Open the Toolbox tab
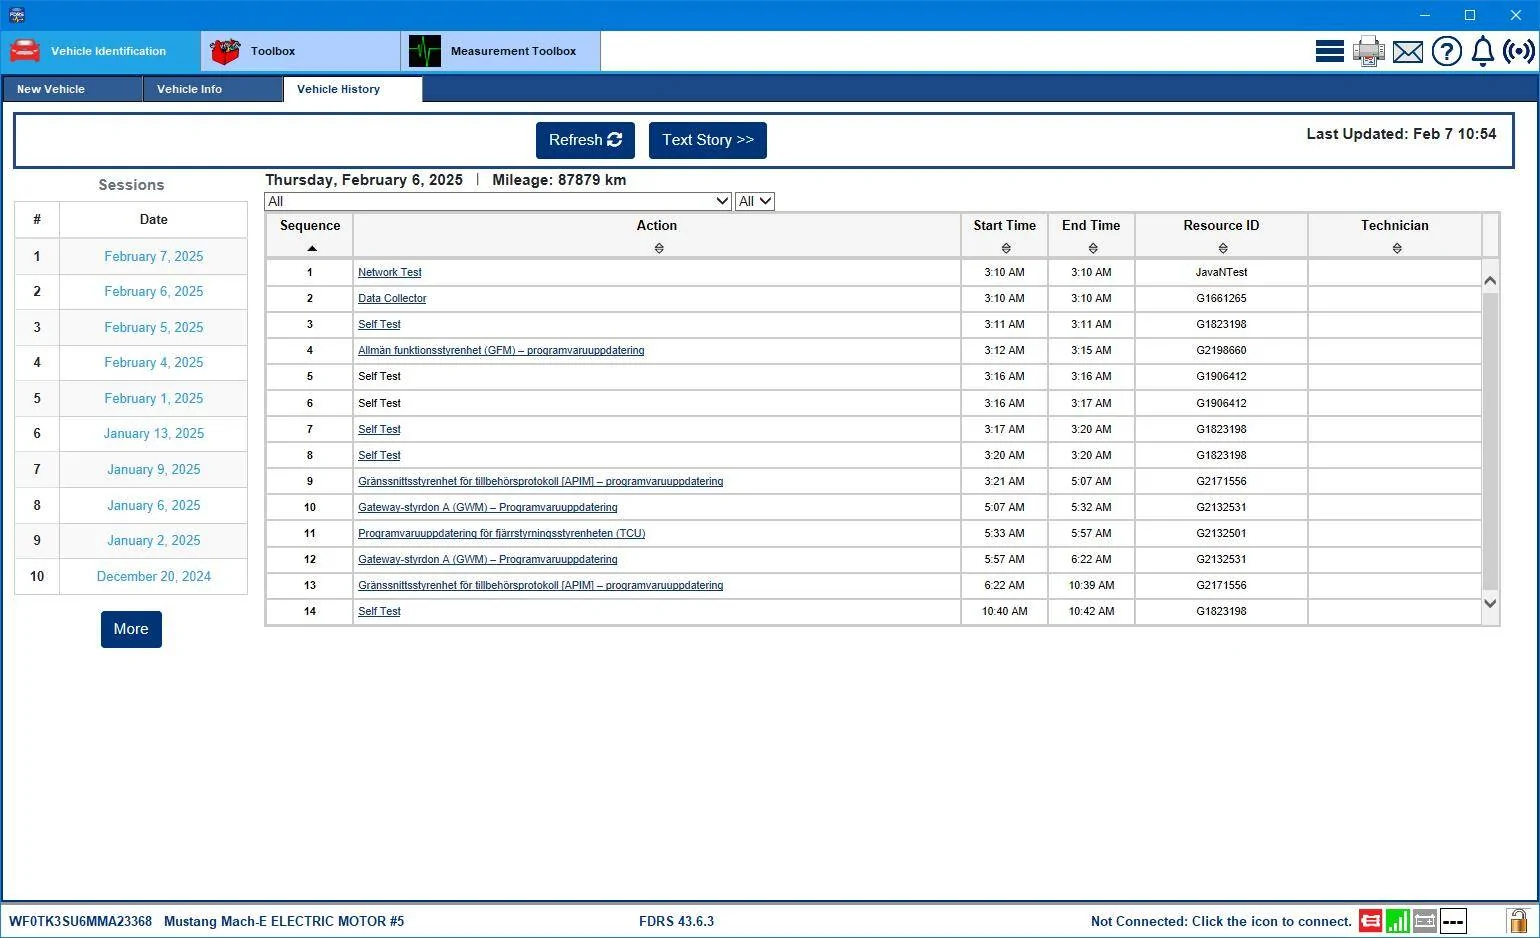Viewport: 1540px width, 938px height. tap(300, 51)
